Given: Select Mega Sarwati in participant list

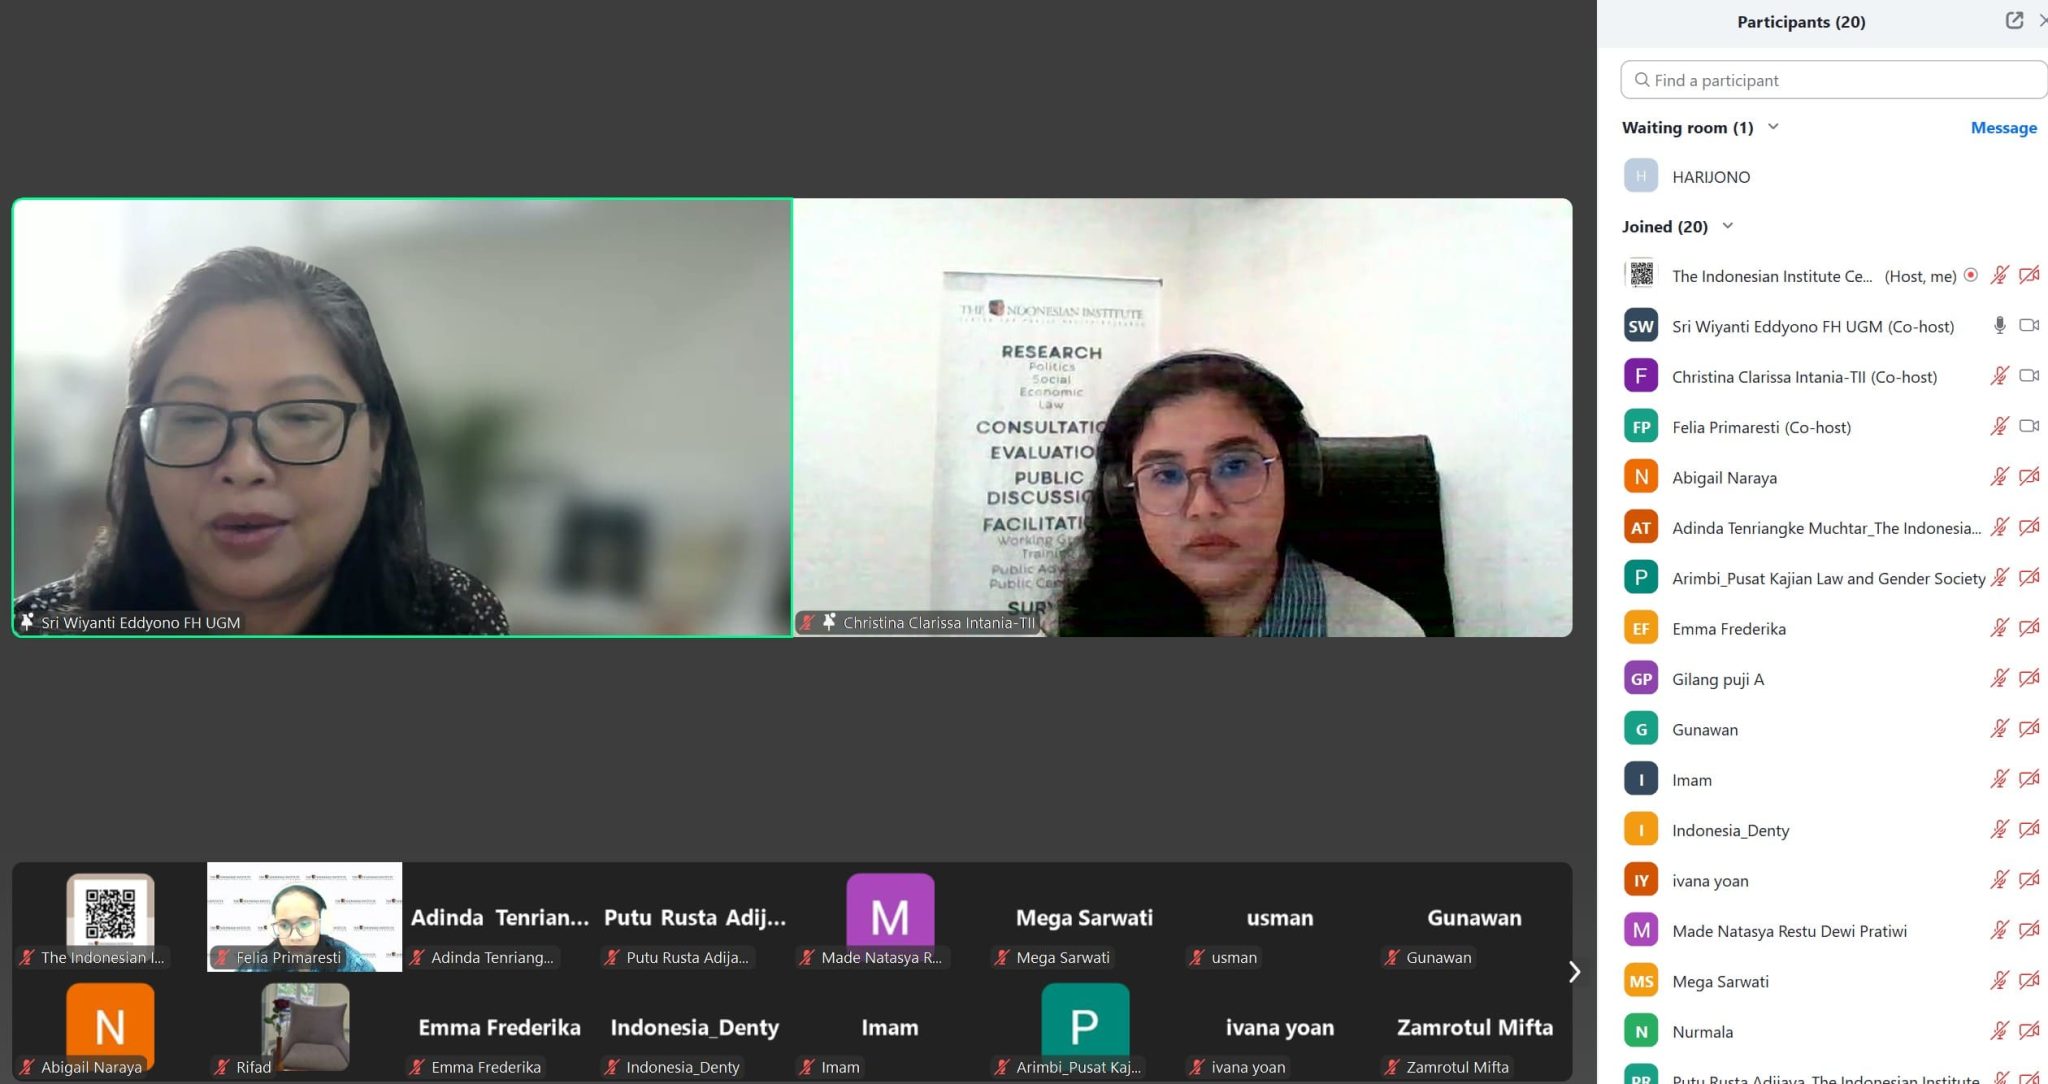Looking at the screenshot, I should pos(1720,982).
